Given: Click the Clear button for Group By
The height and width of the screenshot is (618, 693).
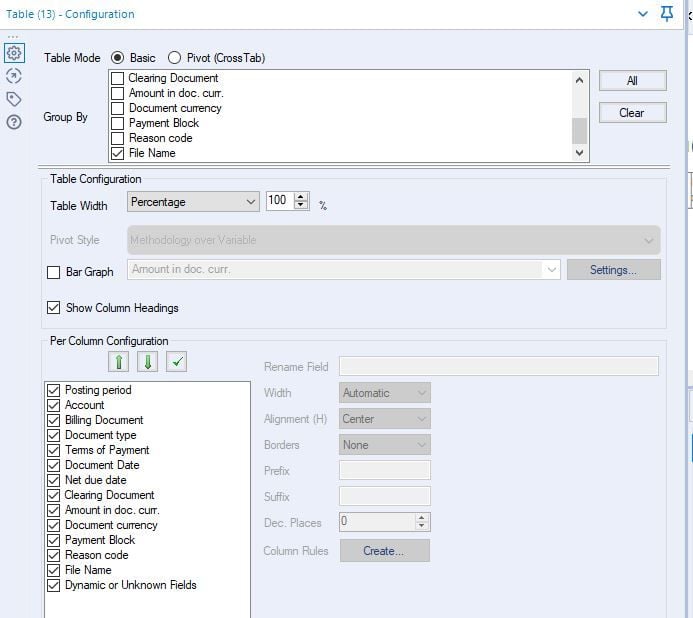Looking at the screenshot, I should (x=632, y=113).
